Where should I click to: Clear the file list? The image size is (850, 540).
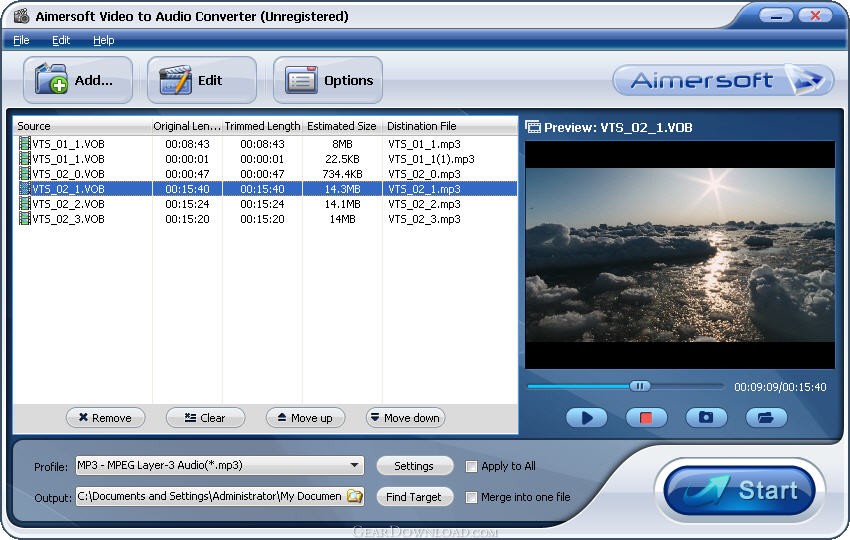coord(205,418)
